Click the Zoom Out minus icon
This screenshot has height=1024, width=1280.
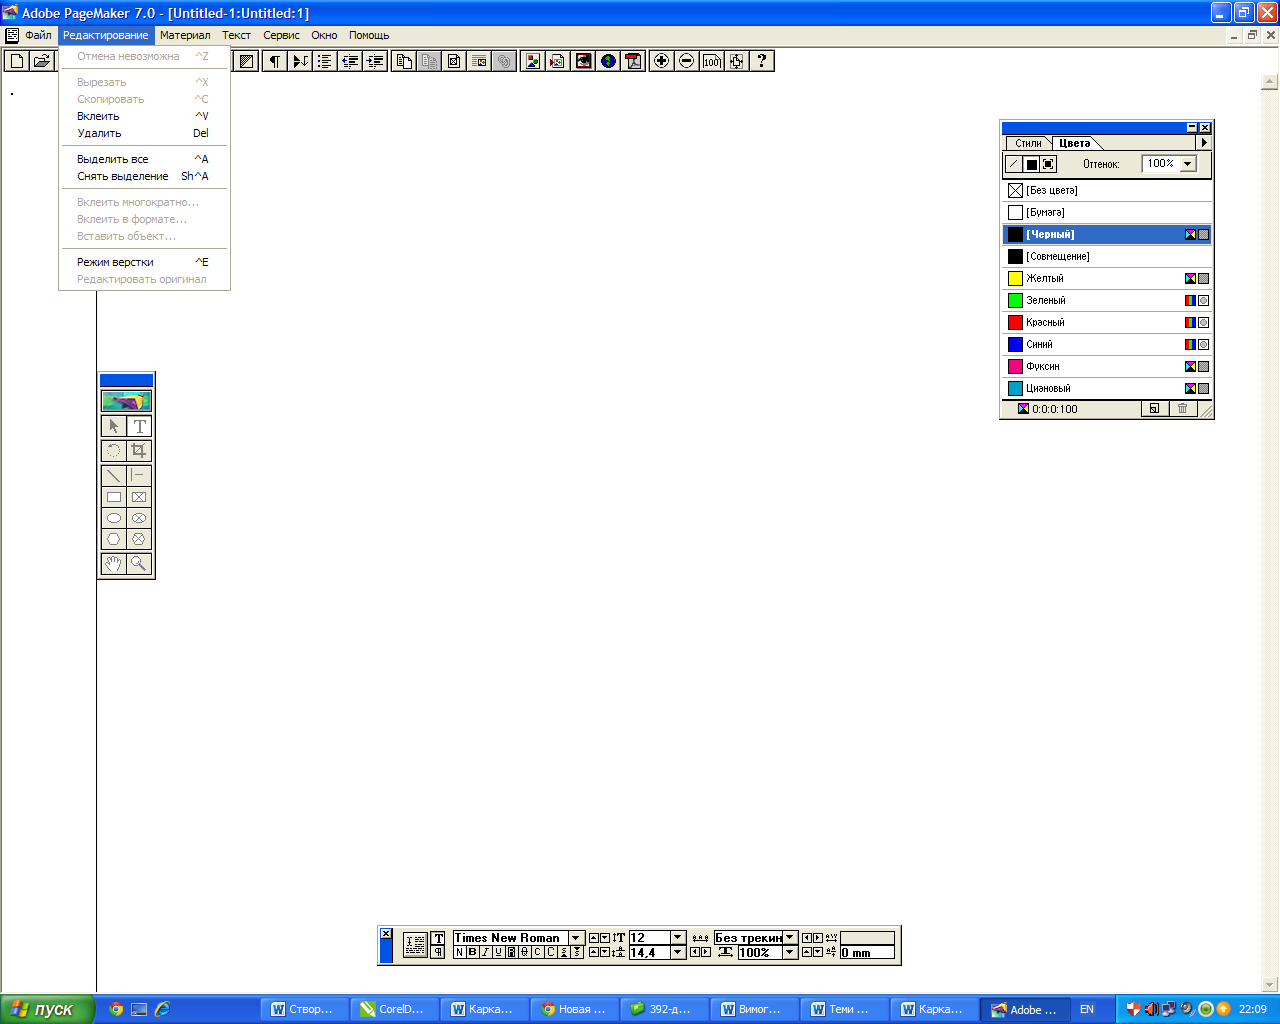[686, 61]
